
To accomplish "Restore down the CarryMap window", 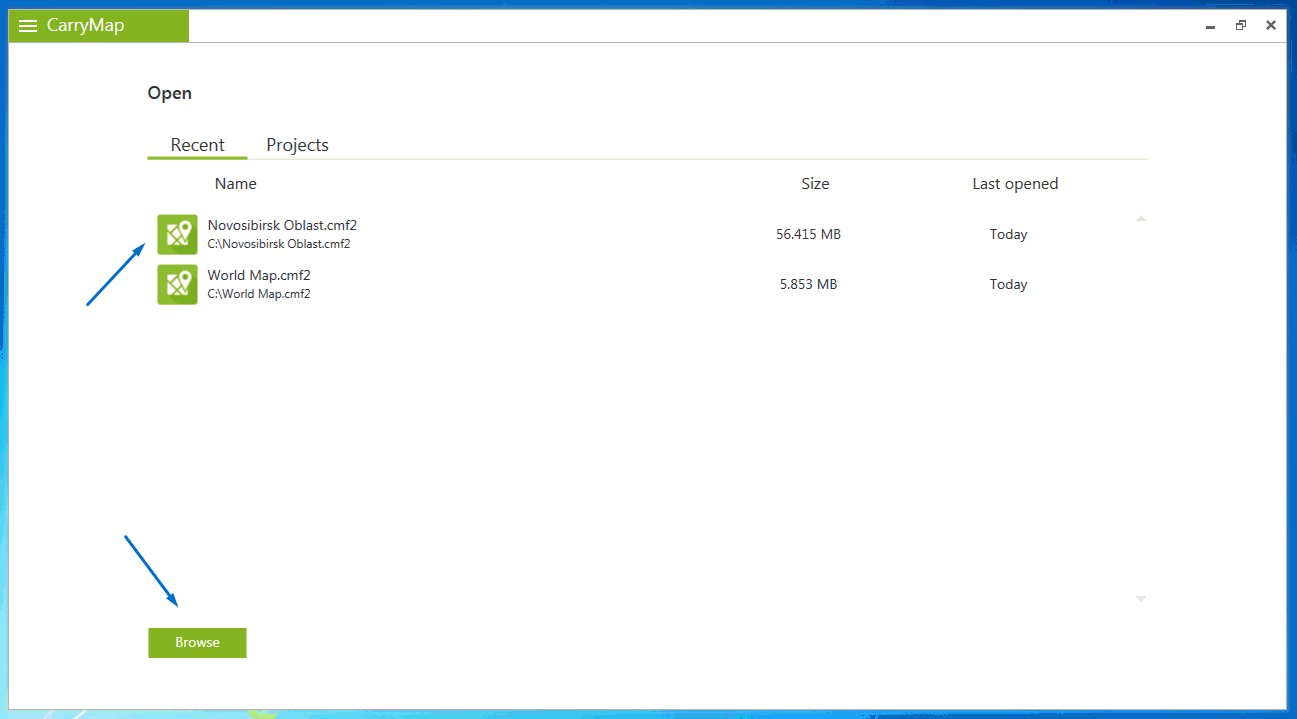I will 1241,26.
